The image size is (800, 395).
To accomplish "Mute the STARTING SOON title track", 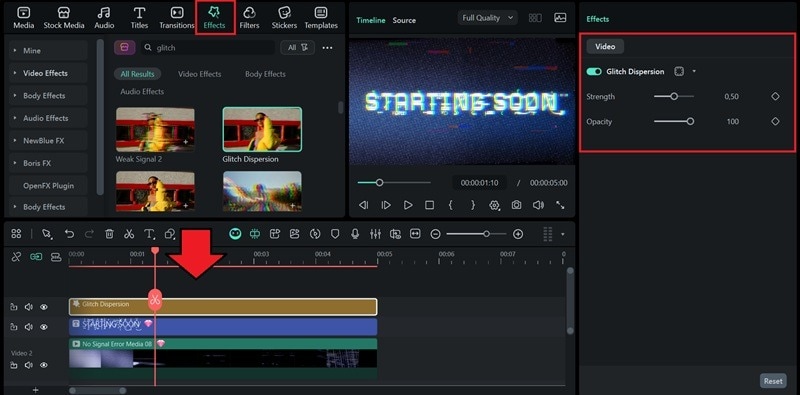I will click(x=29, y=327).
